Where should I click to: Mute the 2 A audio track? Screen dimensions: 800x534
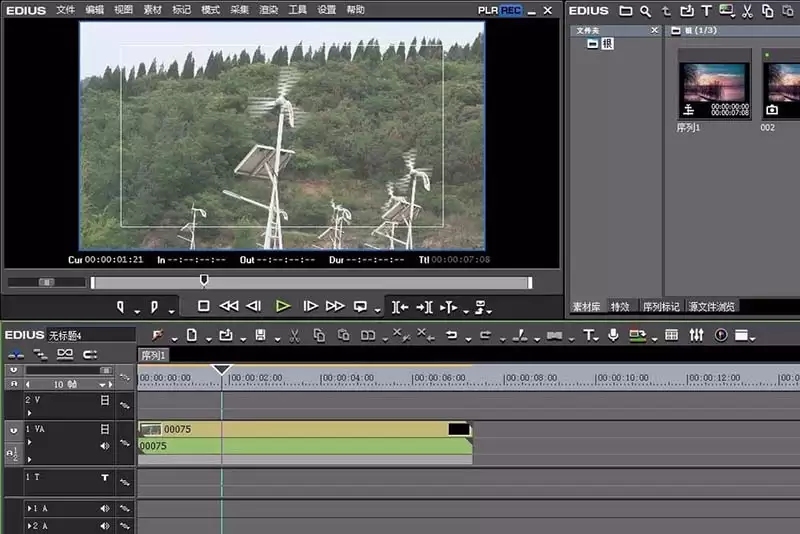click(x=105, y=526)
